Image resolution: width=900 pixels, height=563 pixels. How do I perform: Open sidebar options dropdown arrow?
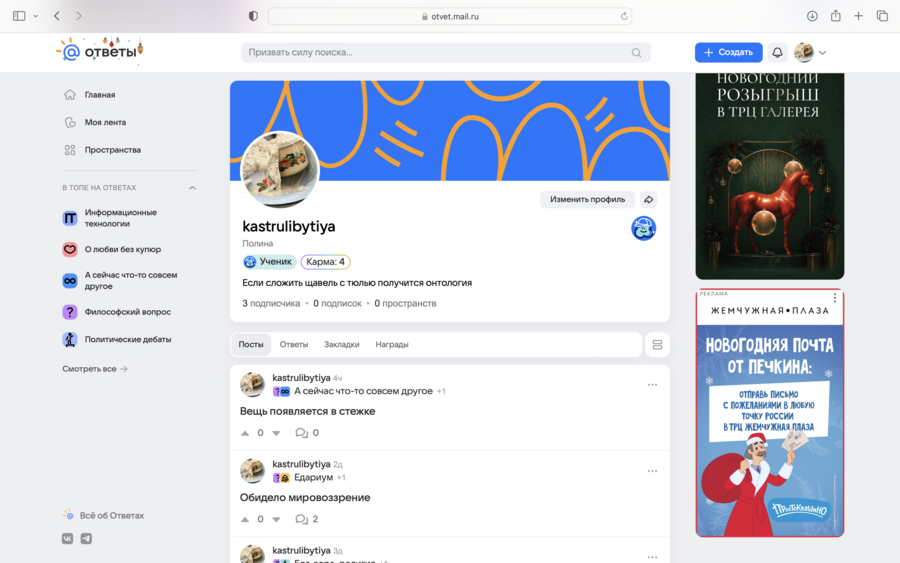click(36, 16)
